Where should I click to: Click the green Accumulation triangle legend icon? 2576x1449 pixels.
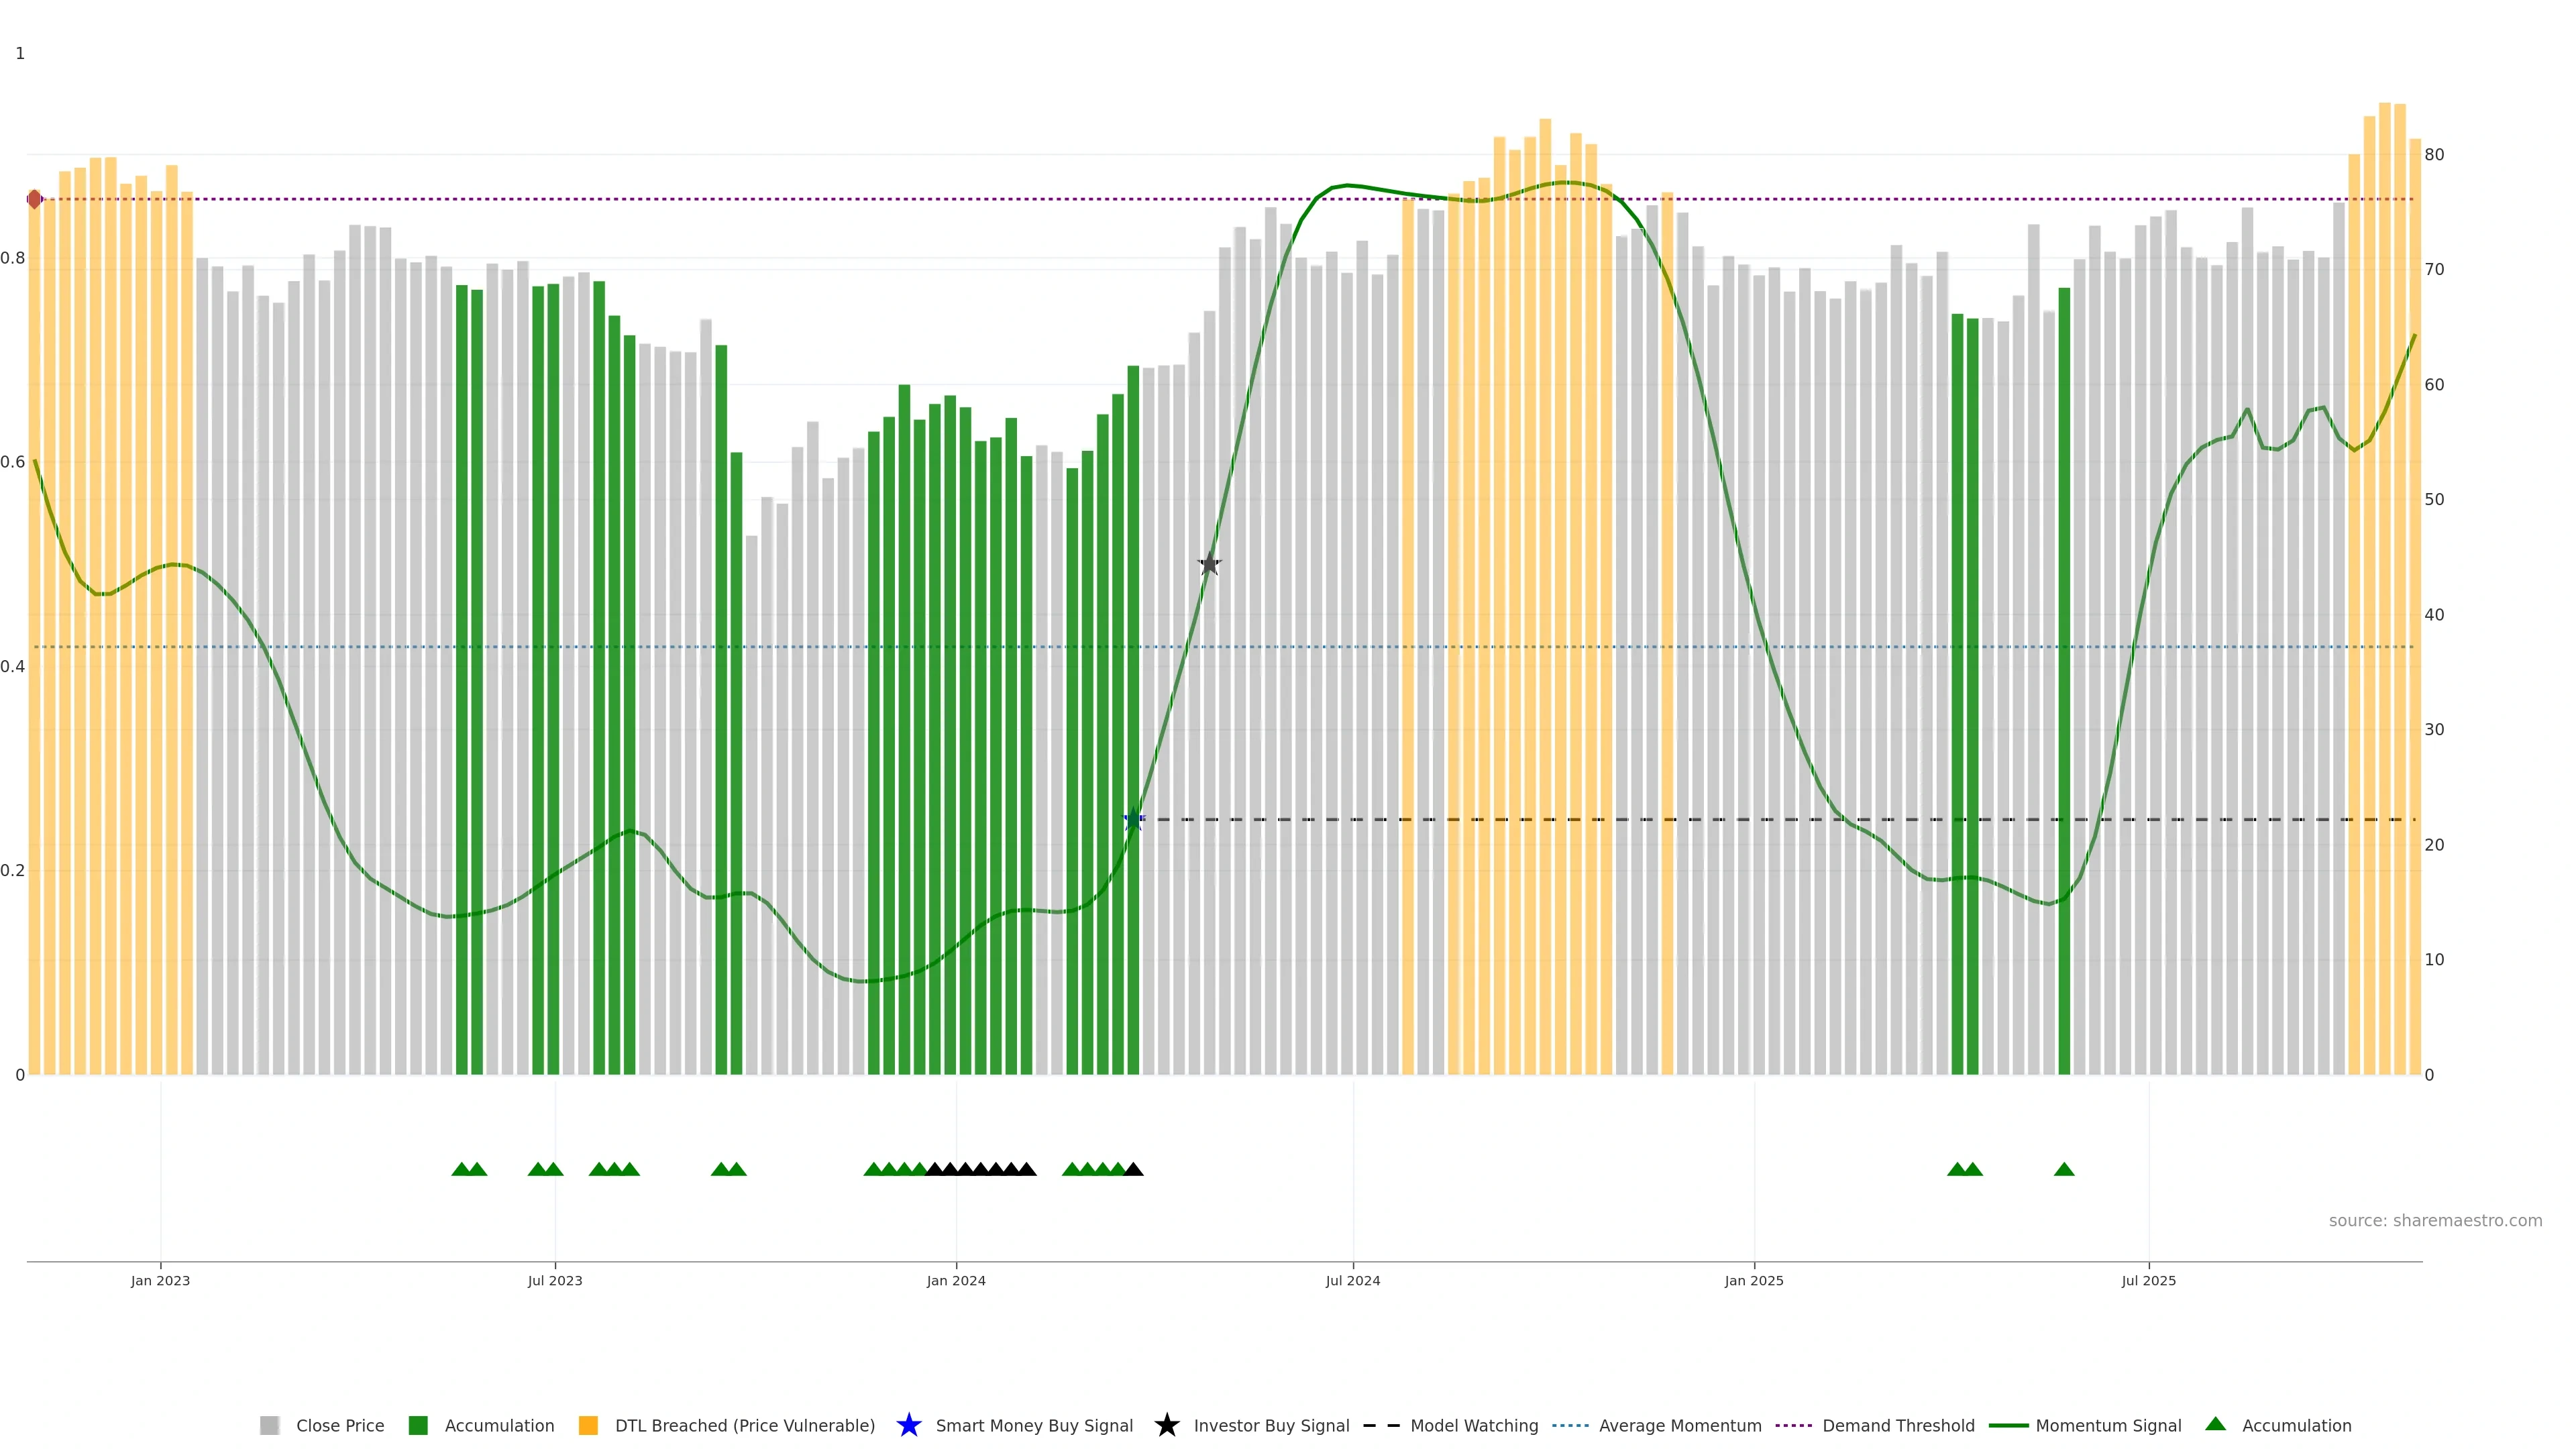pyautogui.click(x=2215, y=1424)
